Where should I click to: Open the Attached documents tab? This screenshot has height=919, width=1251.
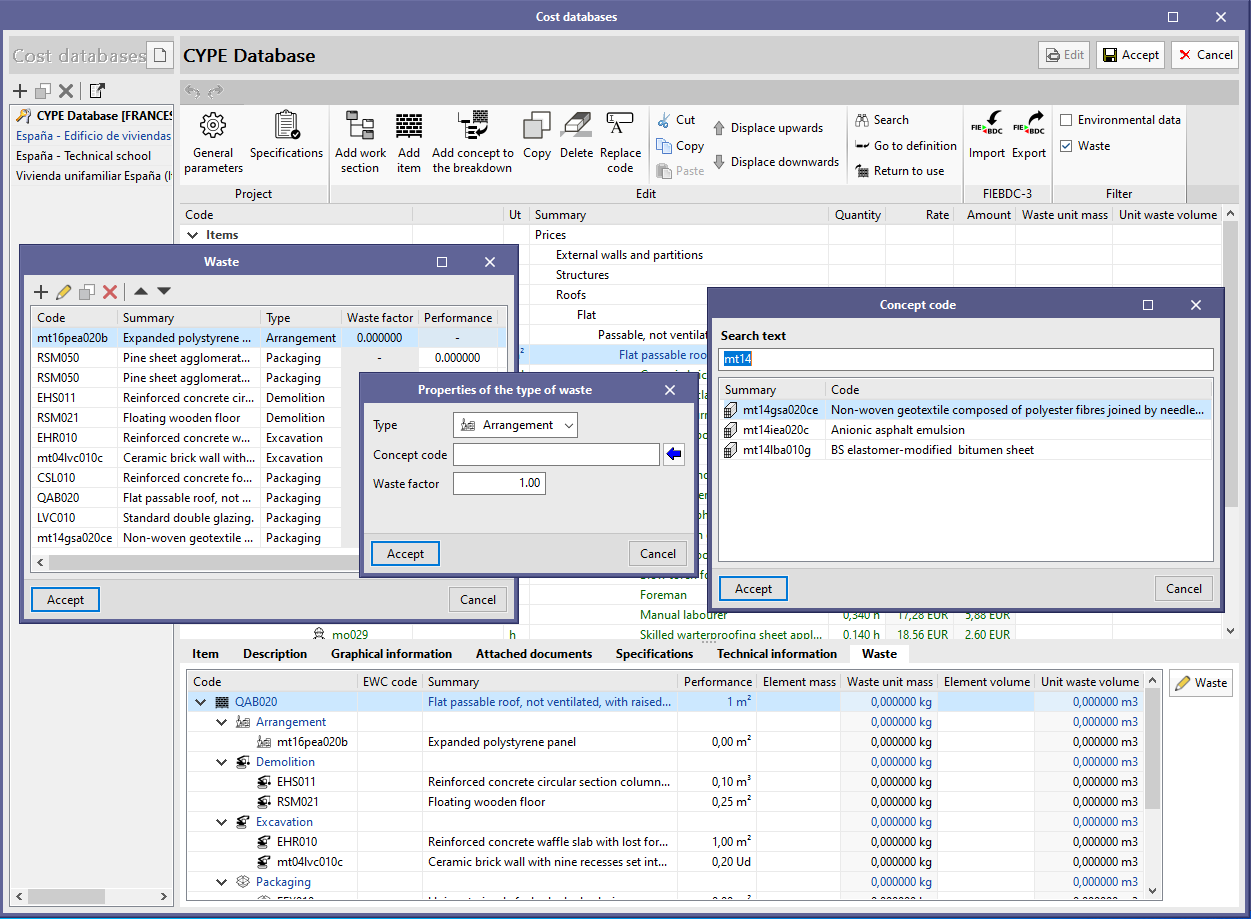pos(534,654)
